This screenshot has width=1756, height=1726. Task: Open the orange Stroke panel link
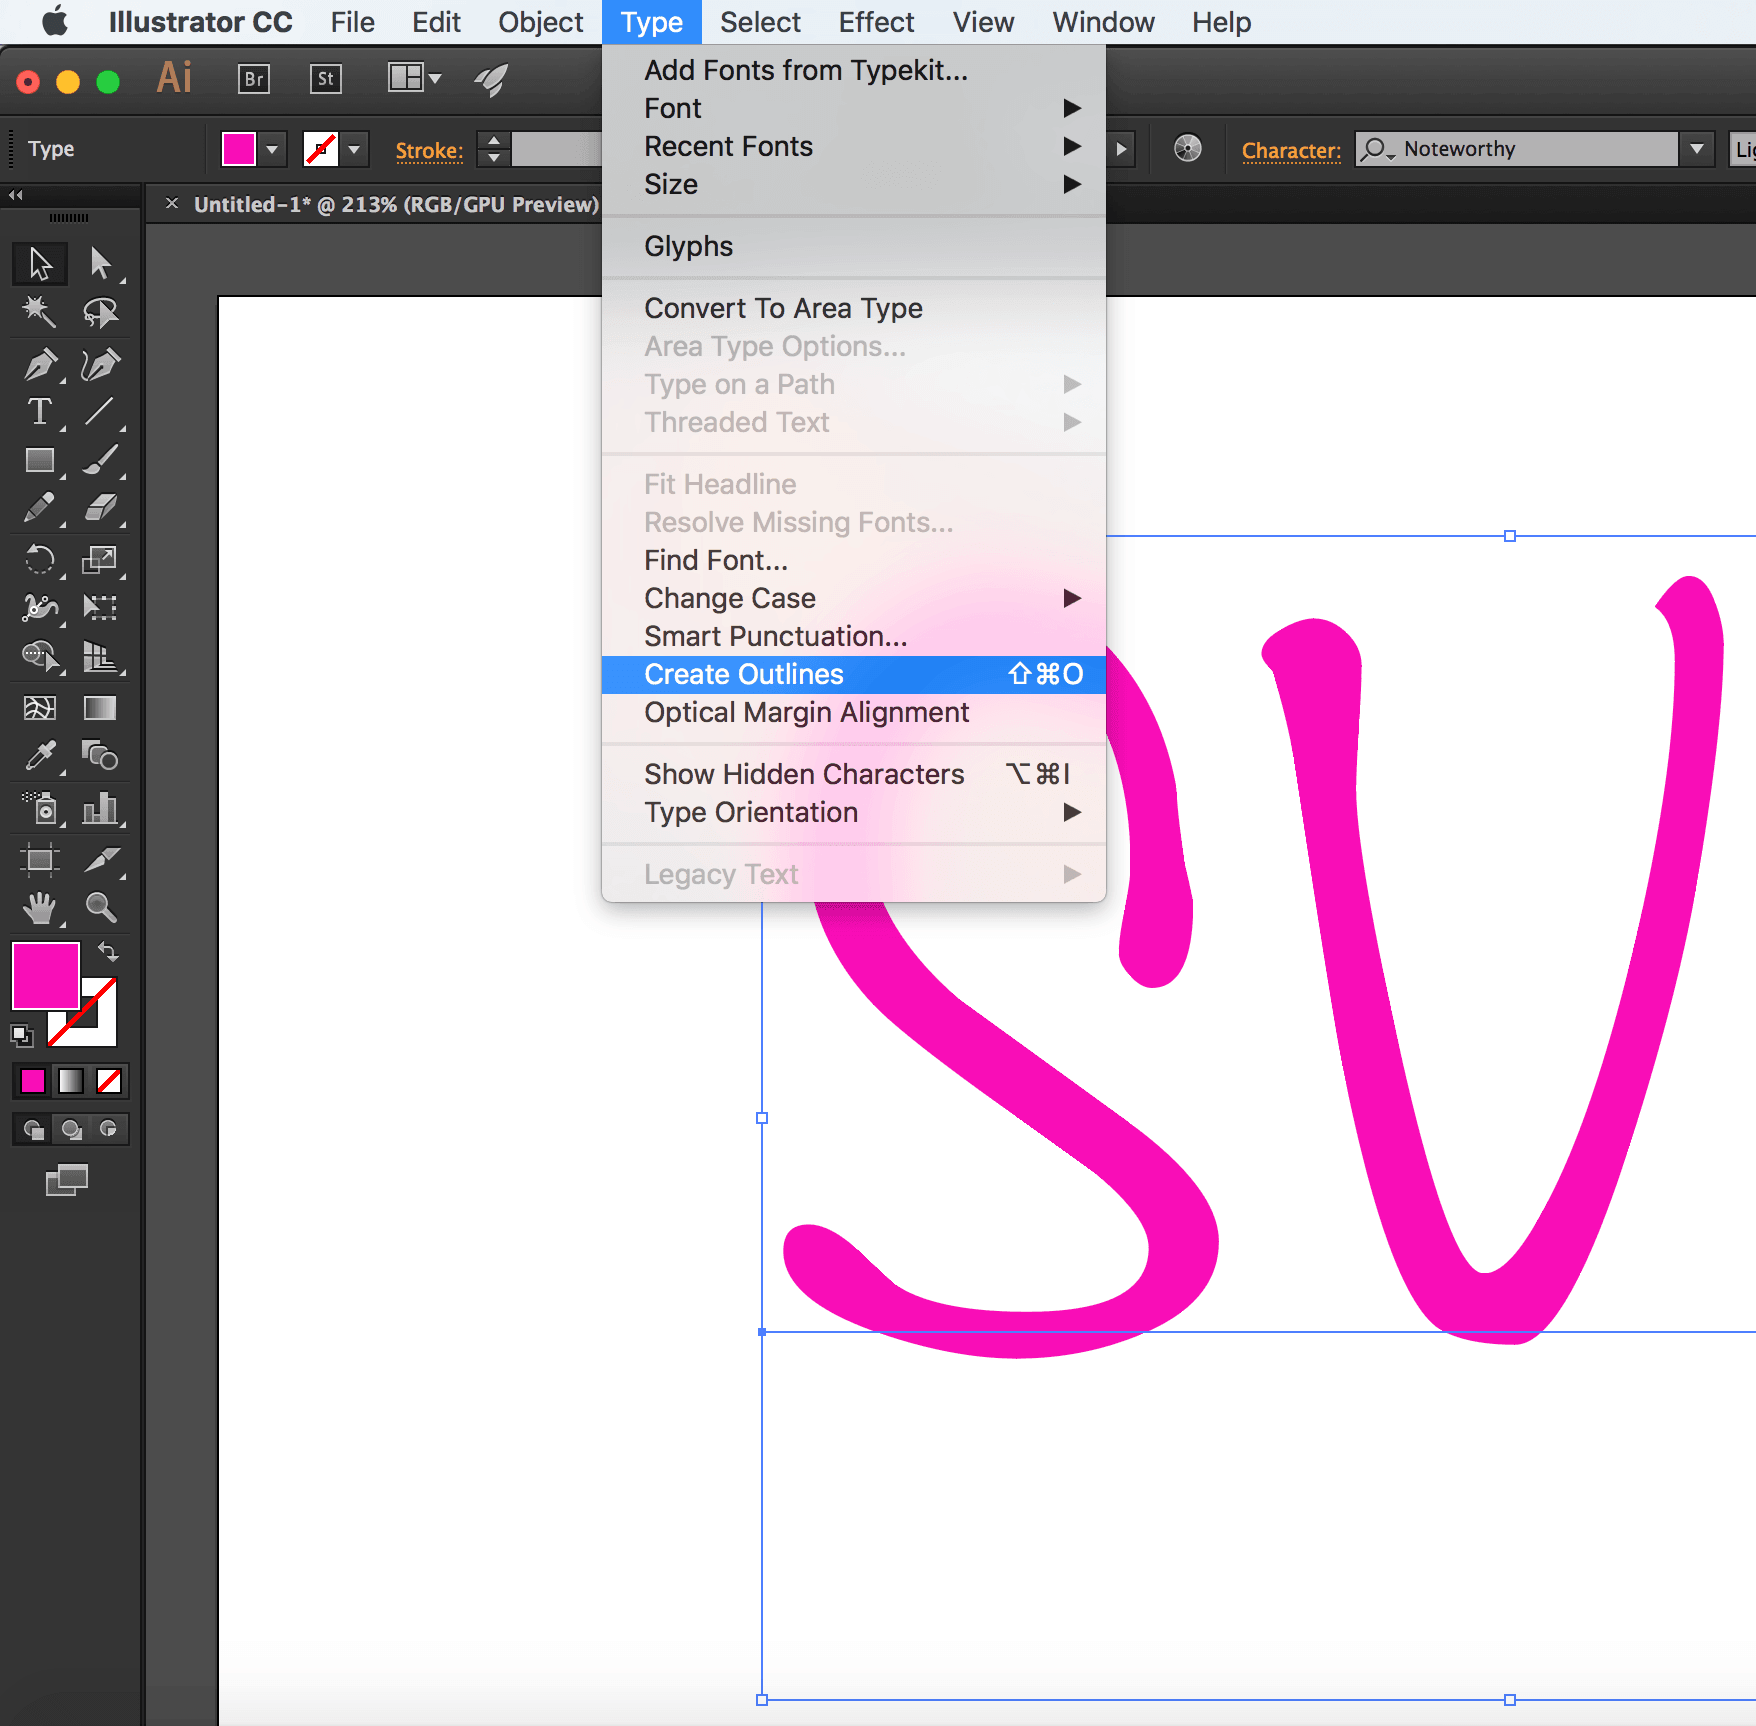click(429, 150)
